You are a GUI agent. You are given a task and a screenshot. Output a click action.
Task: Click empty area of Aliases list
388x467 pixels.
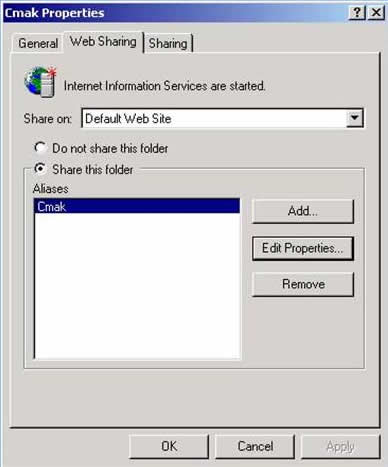[137, 286]
